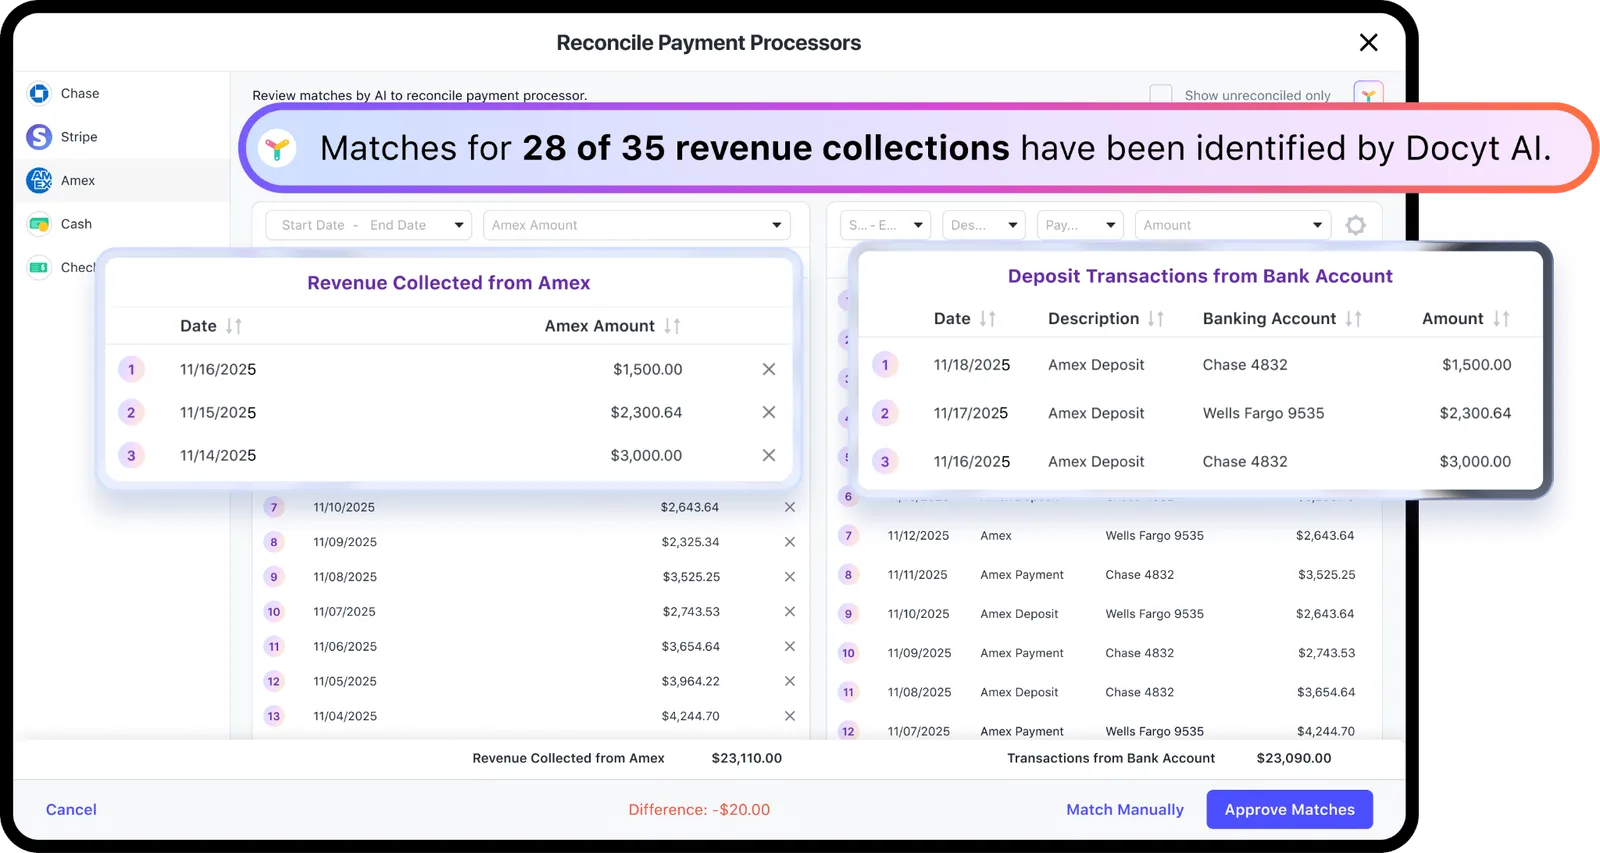The width and height of the screenshot is (1600, 853).
Task: Remove match for 11/08/2025 $3,525.25 row
Action: coord(790,577)
